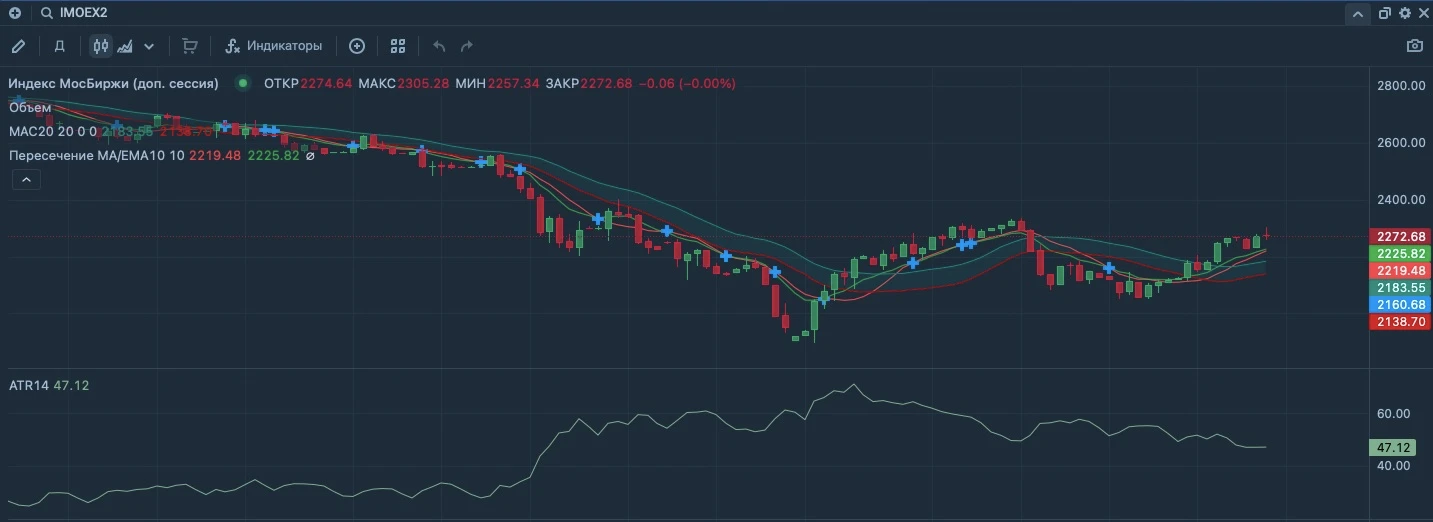Select the ATR14 indicator label

click(x=28, y=385)
